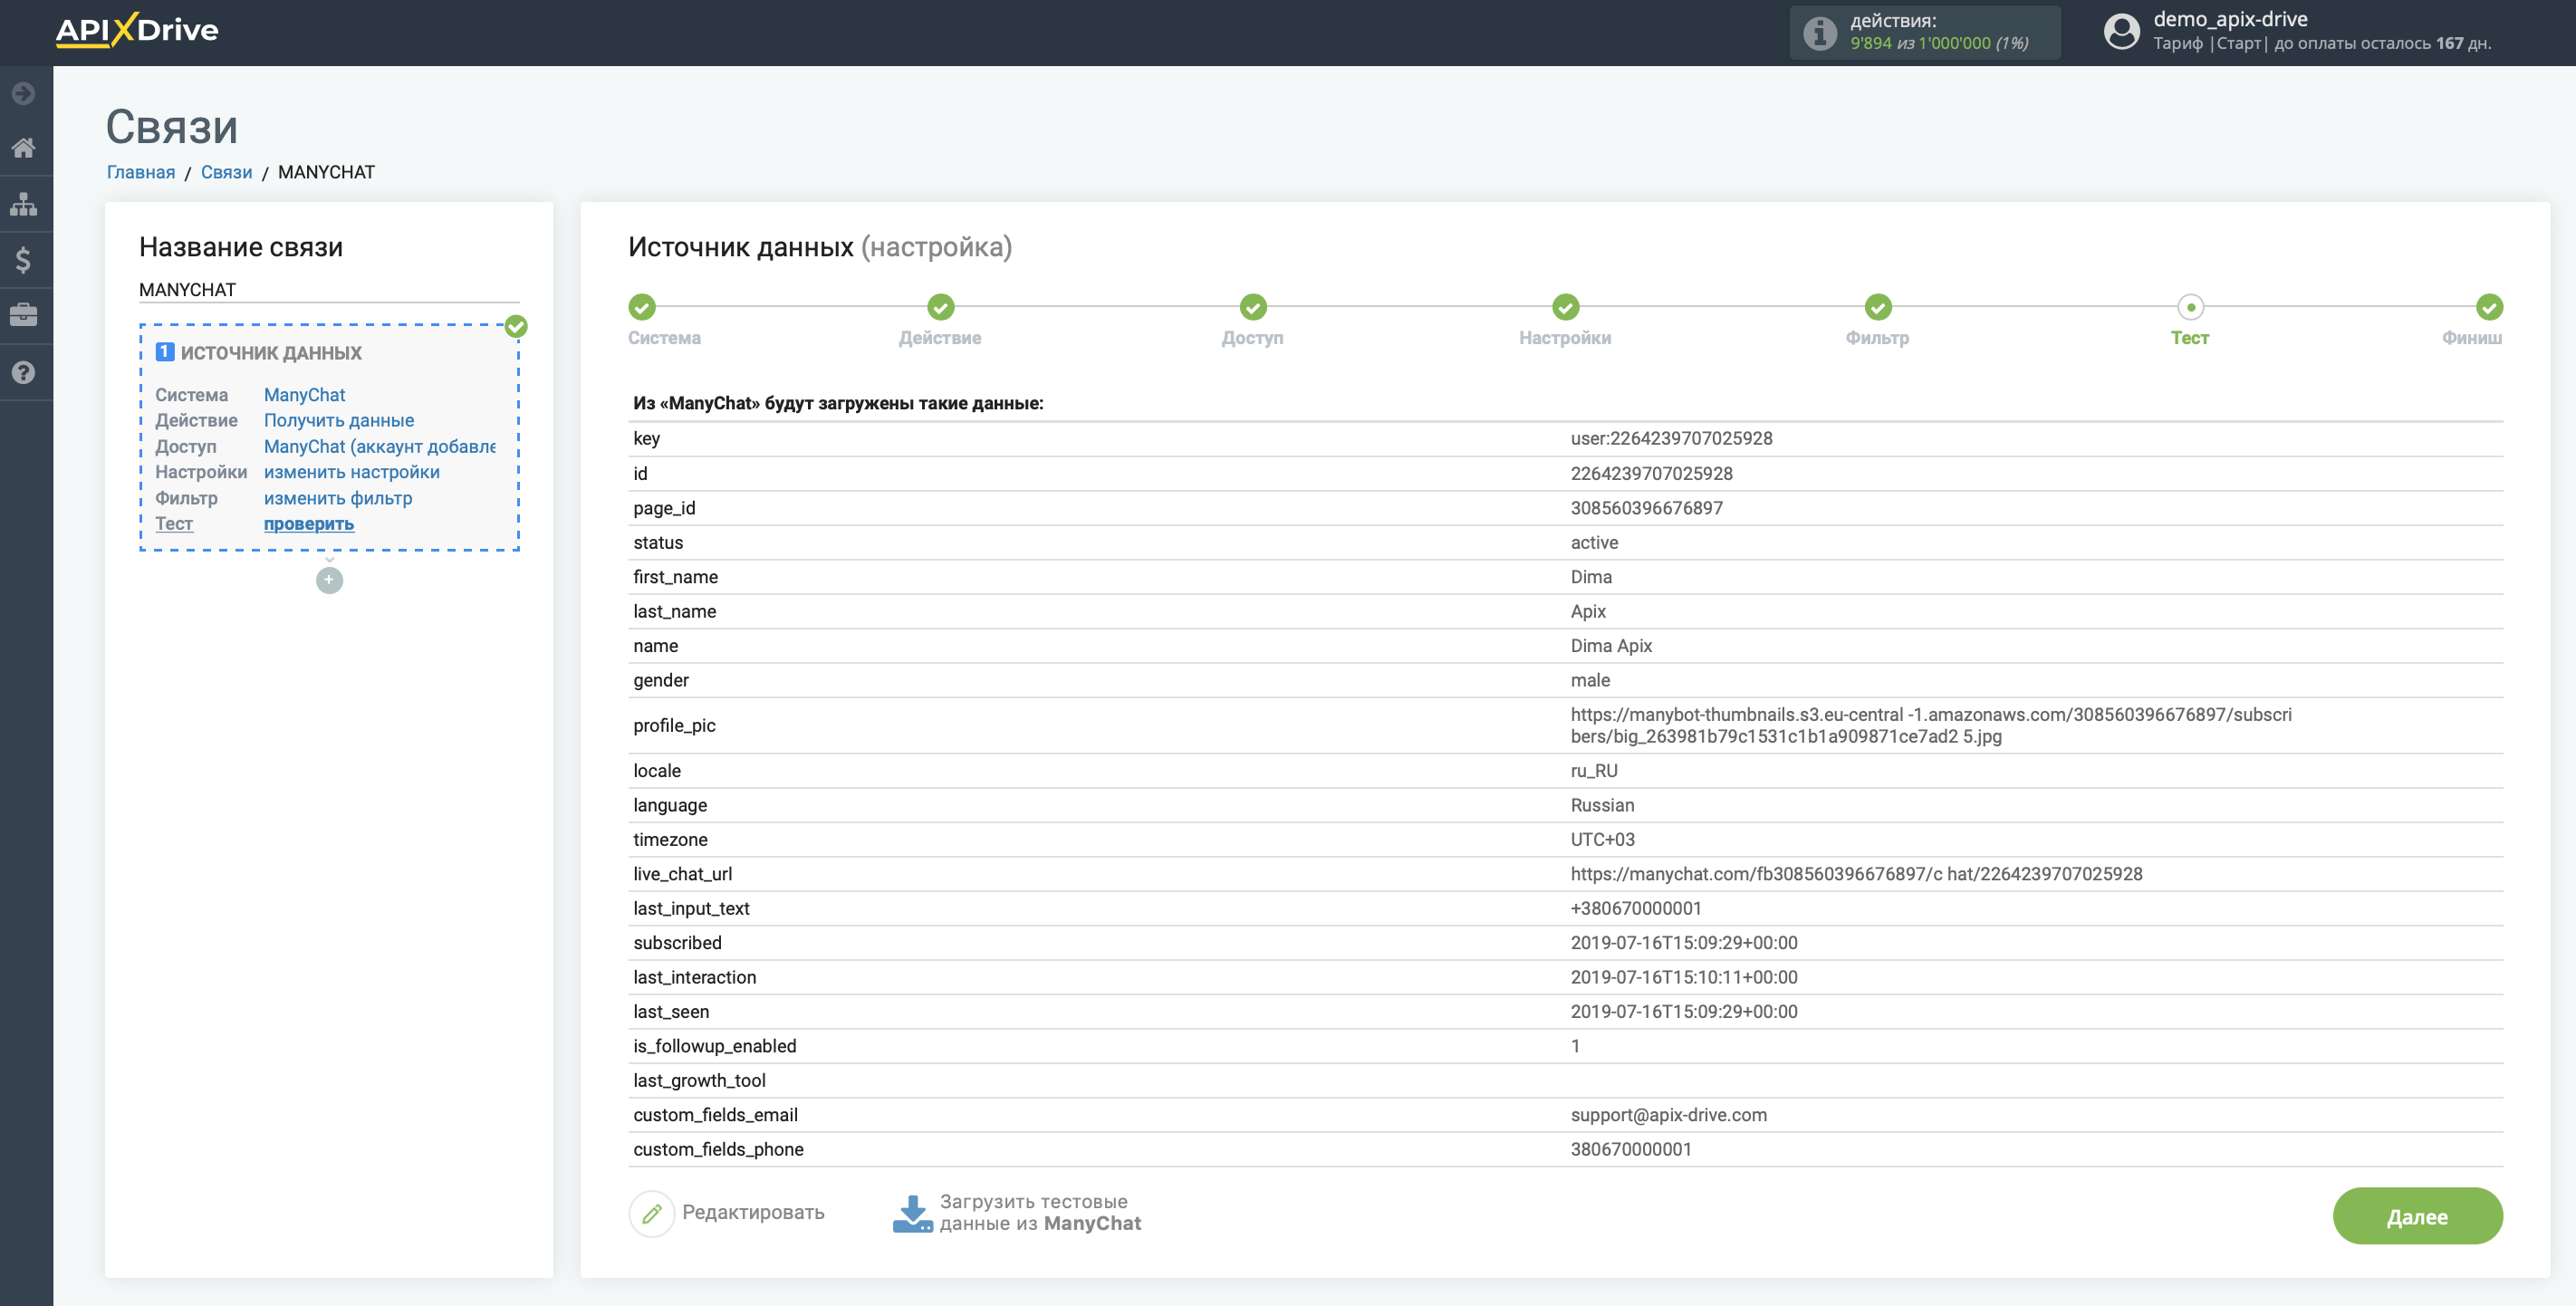Image resolution: width=2576 pixels, height=1306 pixels.
Task: Click the проверить test link
Action: pos(309,523)
